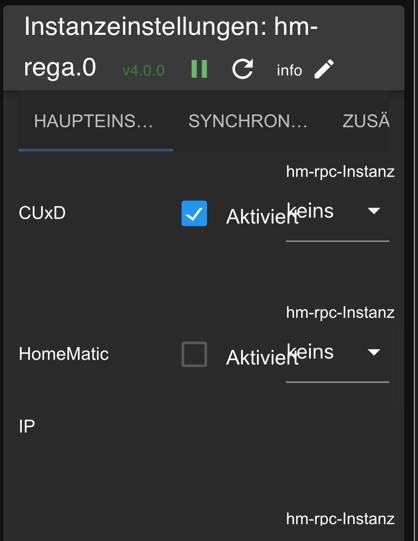Screen dimensions: 418x541
Task: Open the ZUSÄ... tab
Action: pyautogui.click(x=366, y=121)
